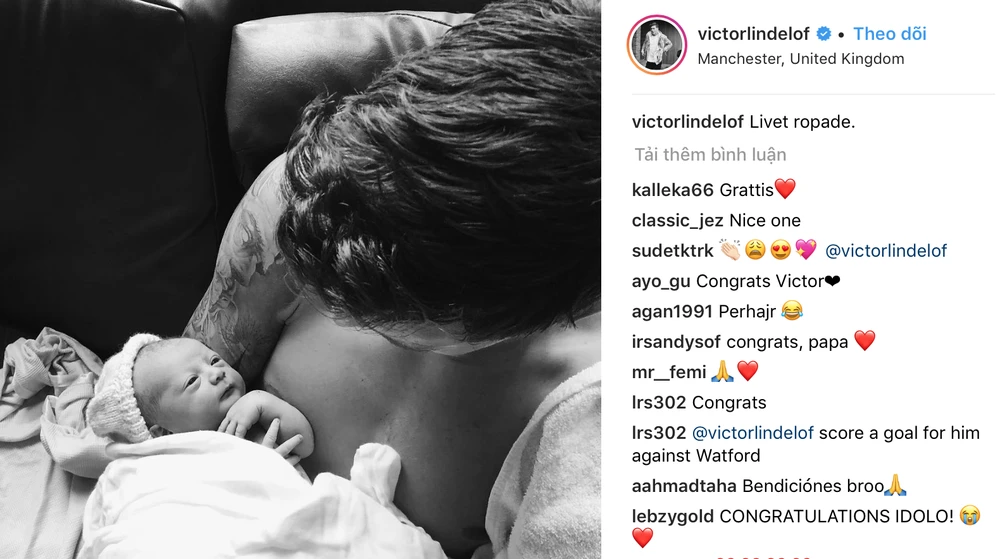Click the blue verified badge icon
This screenshot has width=1000, height=559.
tap(824, 34)
